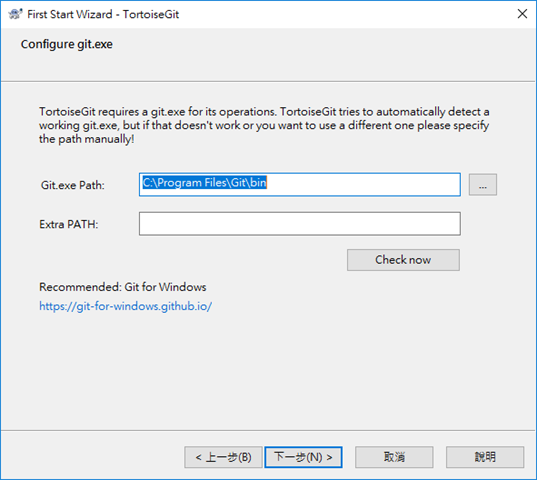Close the First Start Wizard window
Viewport: 537px width, 480px height.
tap(522, 14)
